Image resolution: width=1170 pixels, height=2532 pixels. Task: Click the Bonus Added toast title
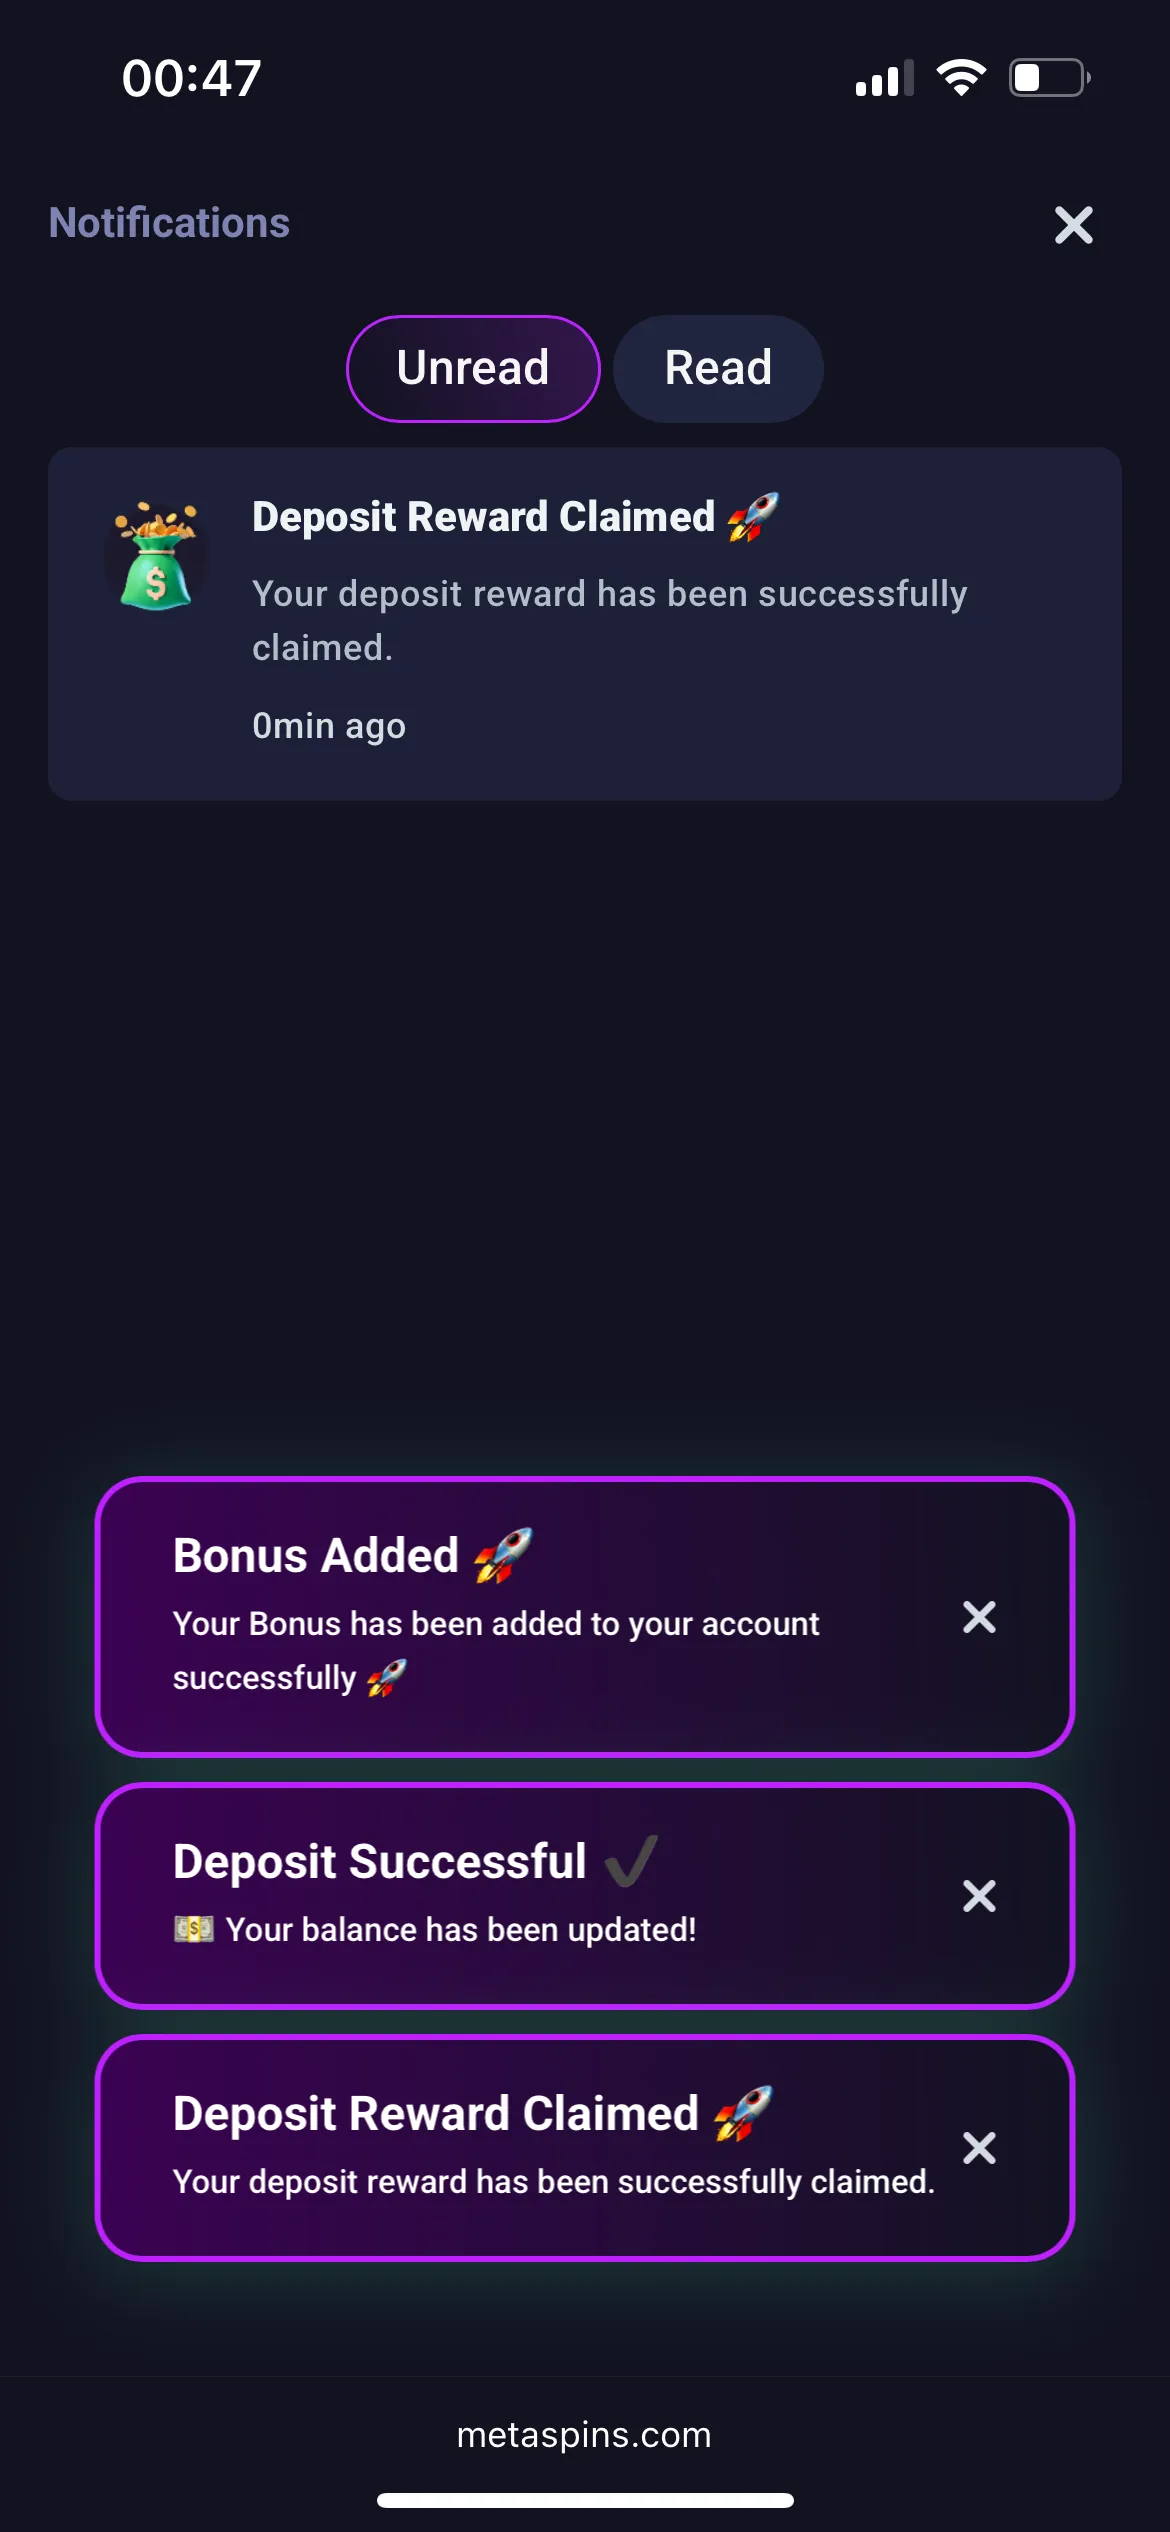point(316,1556)
